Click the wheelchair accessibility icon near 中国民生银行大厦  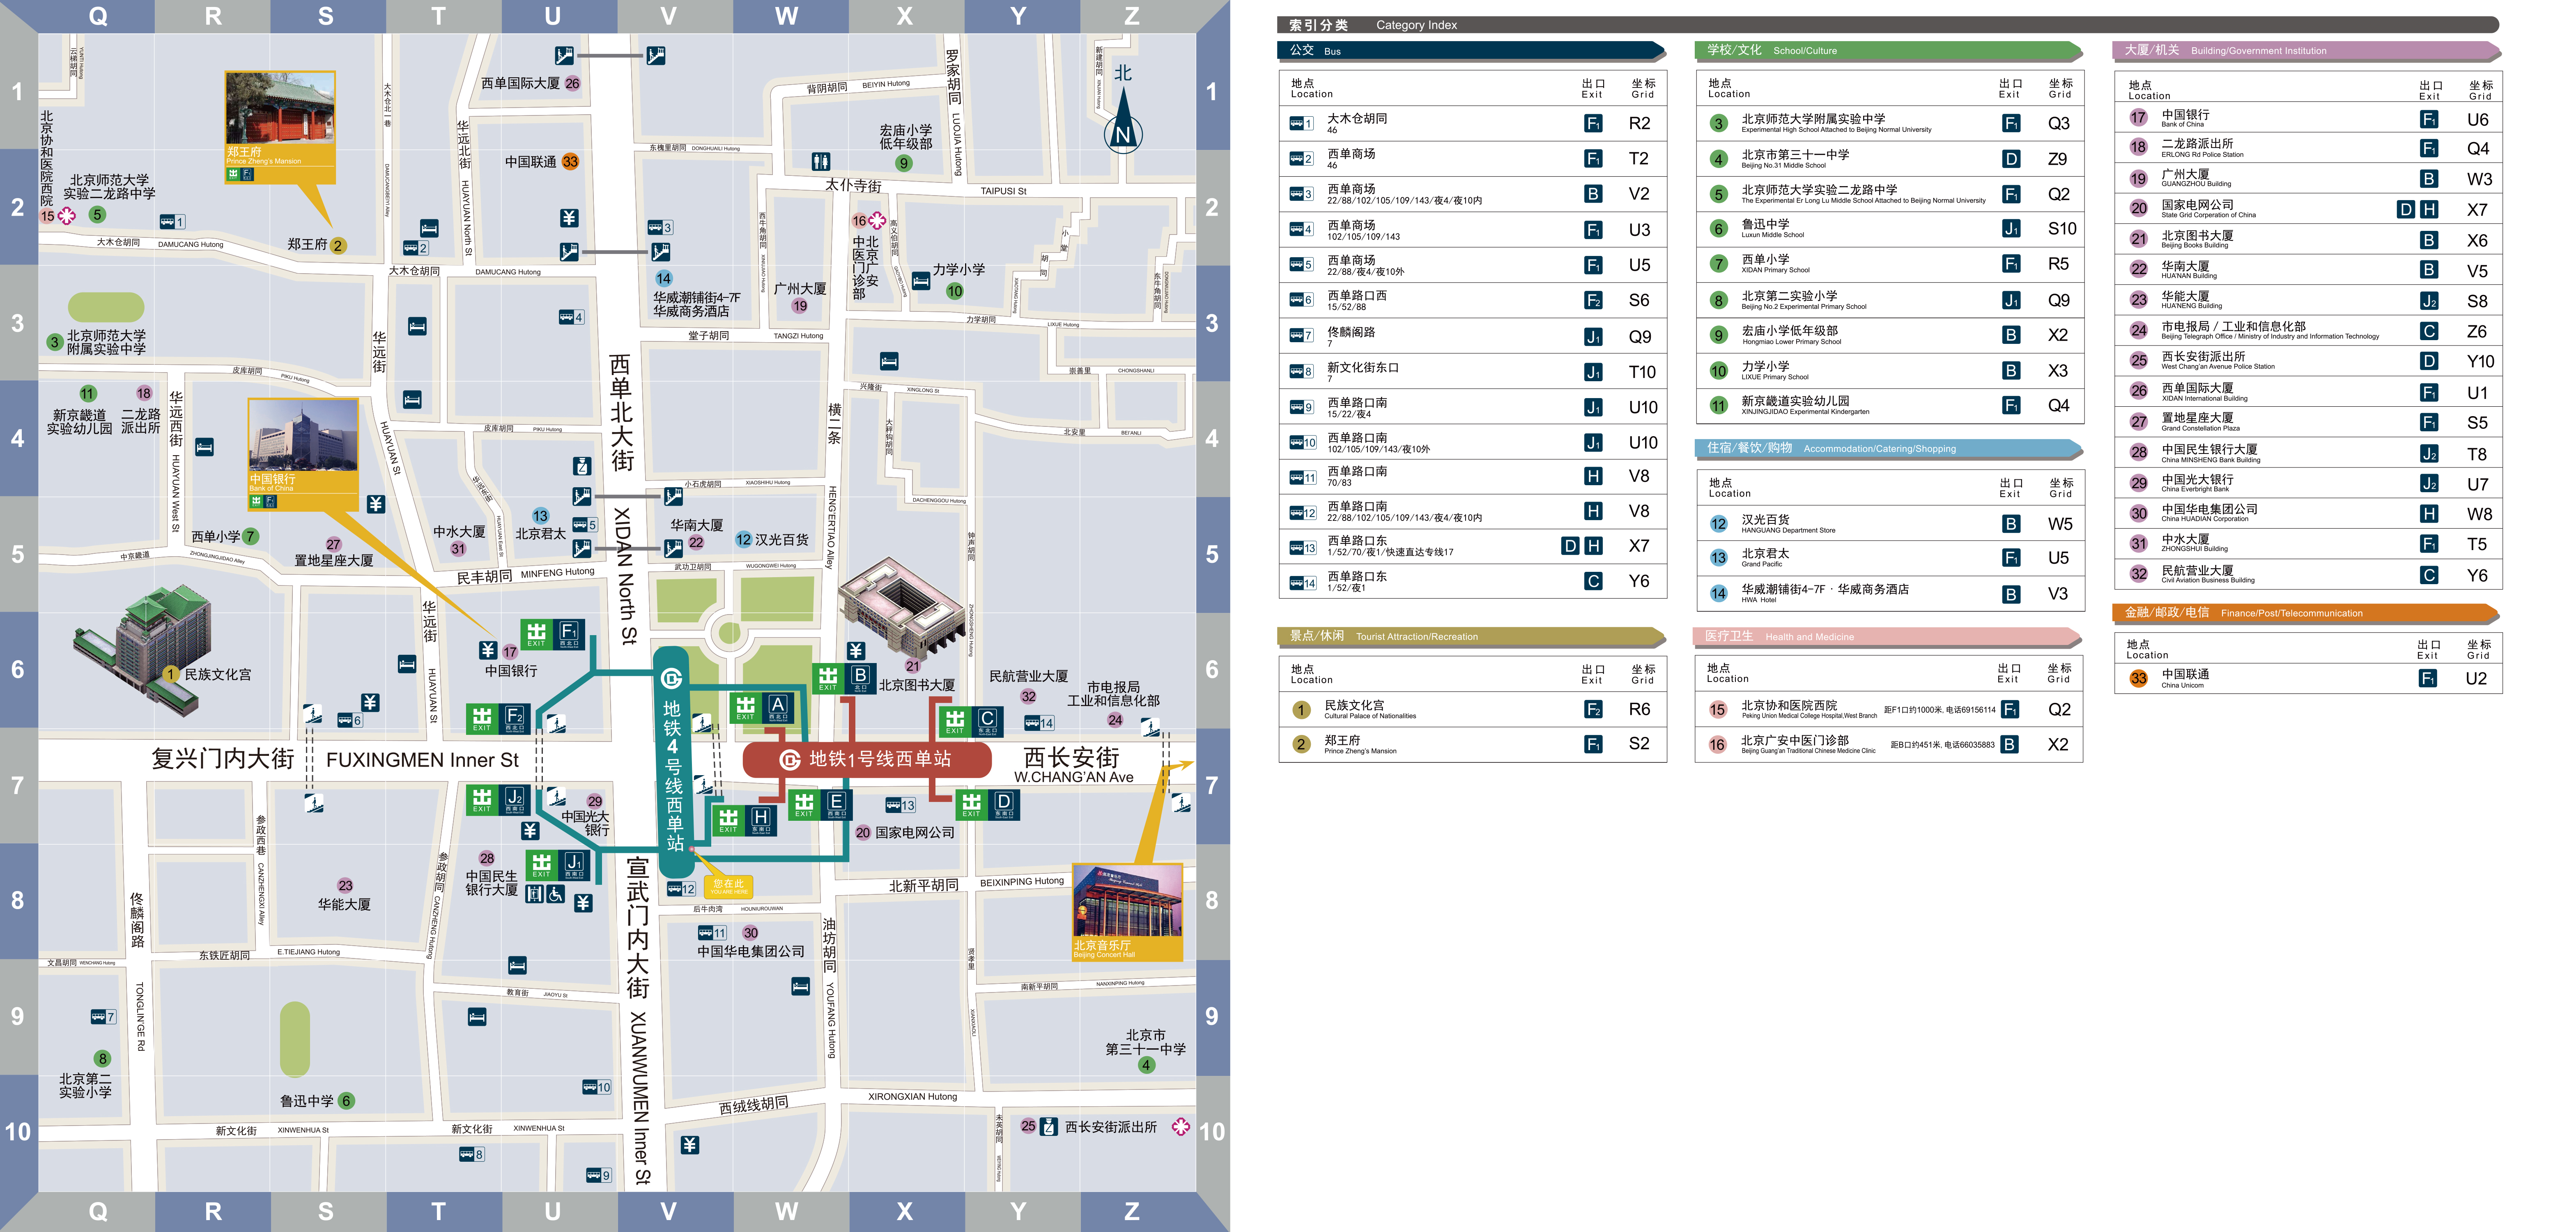[x=555, y=894]
